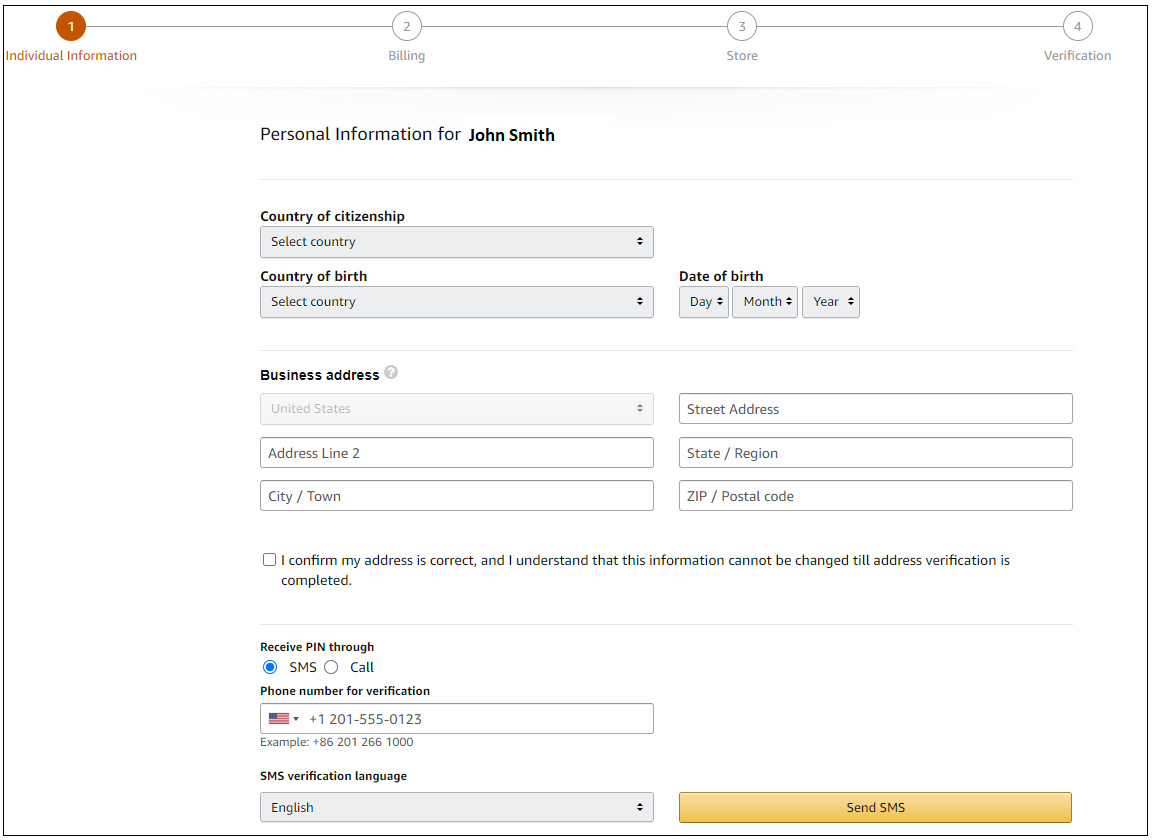Click the phone number for verification field
Image resolution: width=1168 pixels, height=840 pixels.
coord(476,719)
